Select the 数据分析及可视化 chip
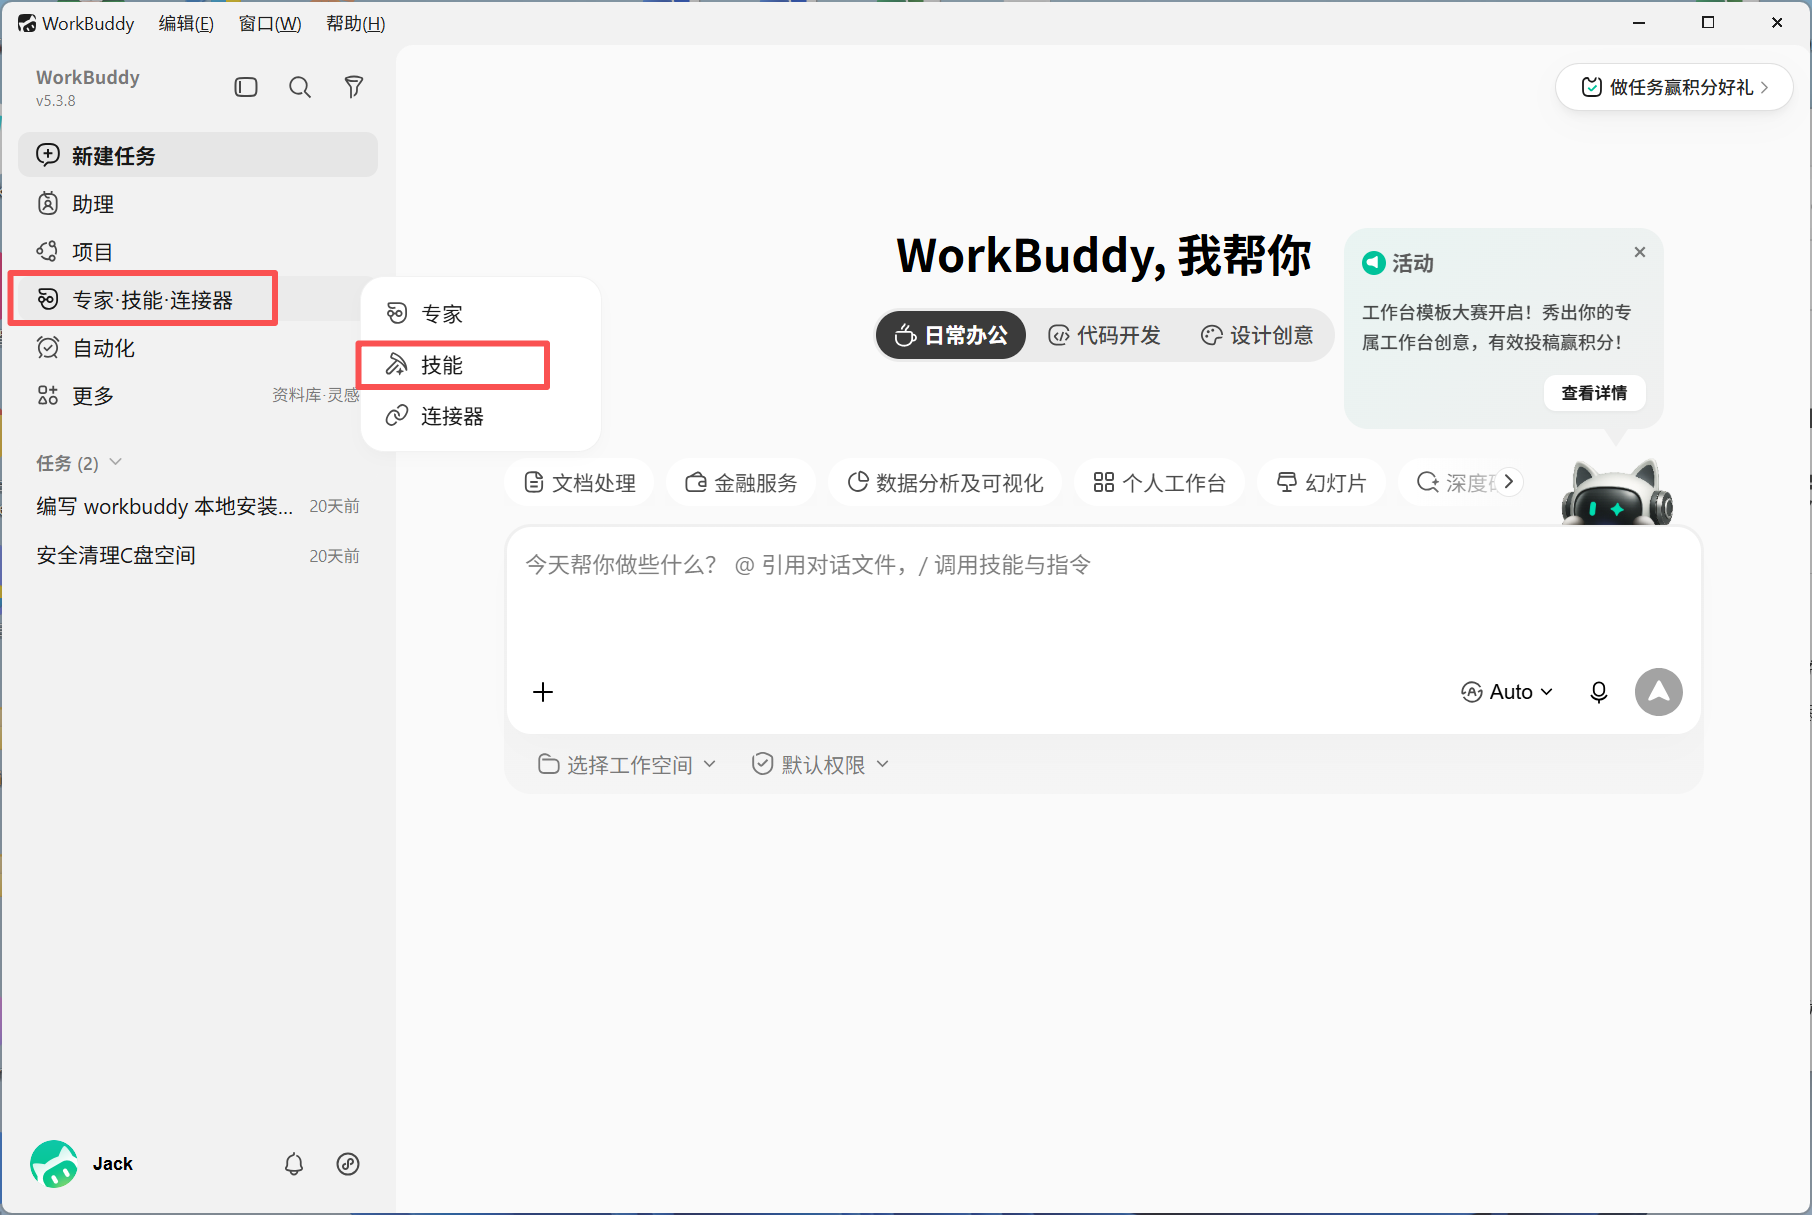This screenshot has width=1812, height=1215. click(x=945, y=483)
